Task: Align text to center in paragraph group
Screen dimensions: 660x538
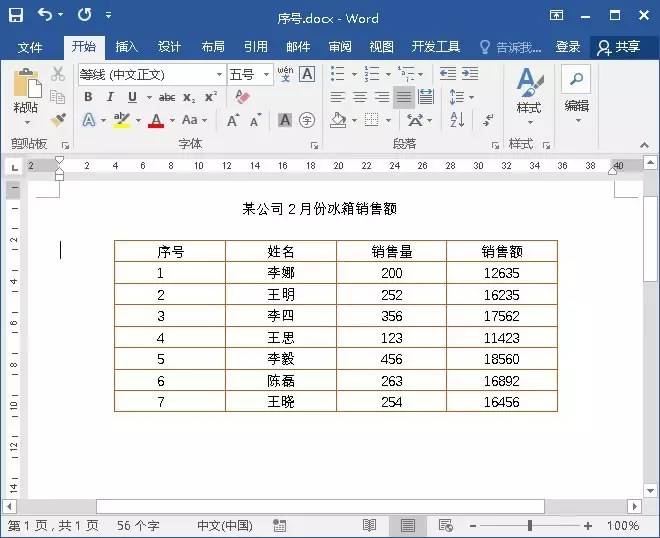Action: click(x=359, y=97)
